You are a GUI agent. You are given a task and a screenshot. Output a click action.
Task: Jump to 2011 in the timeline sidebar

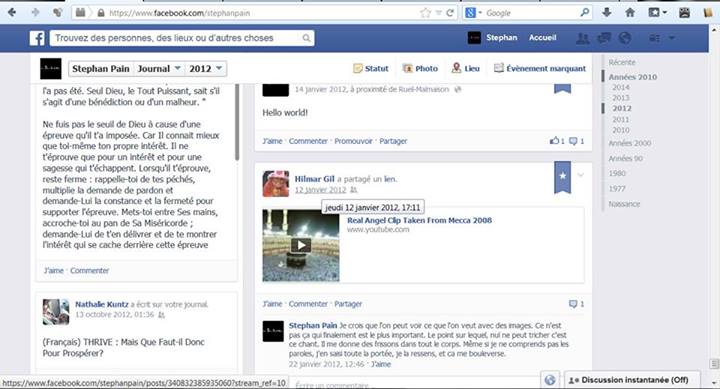620,119
